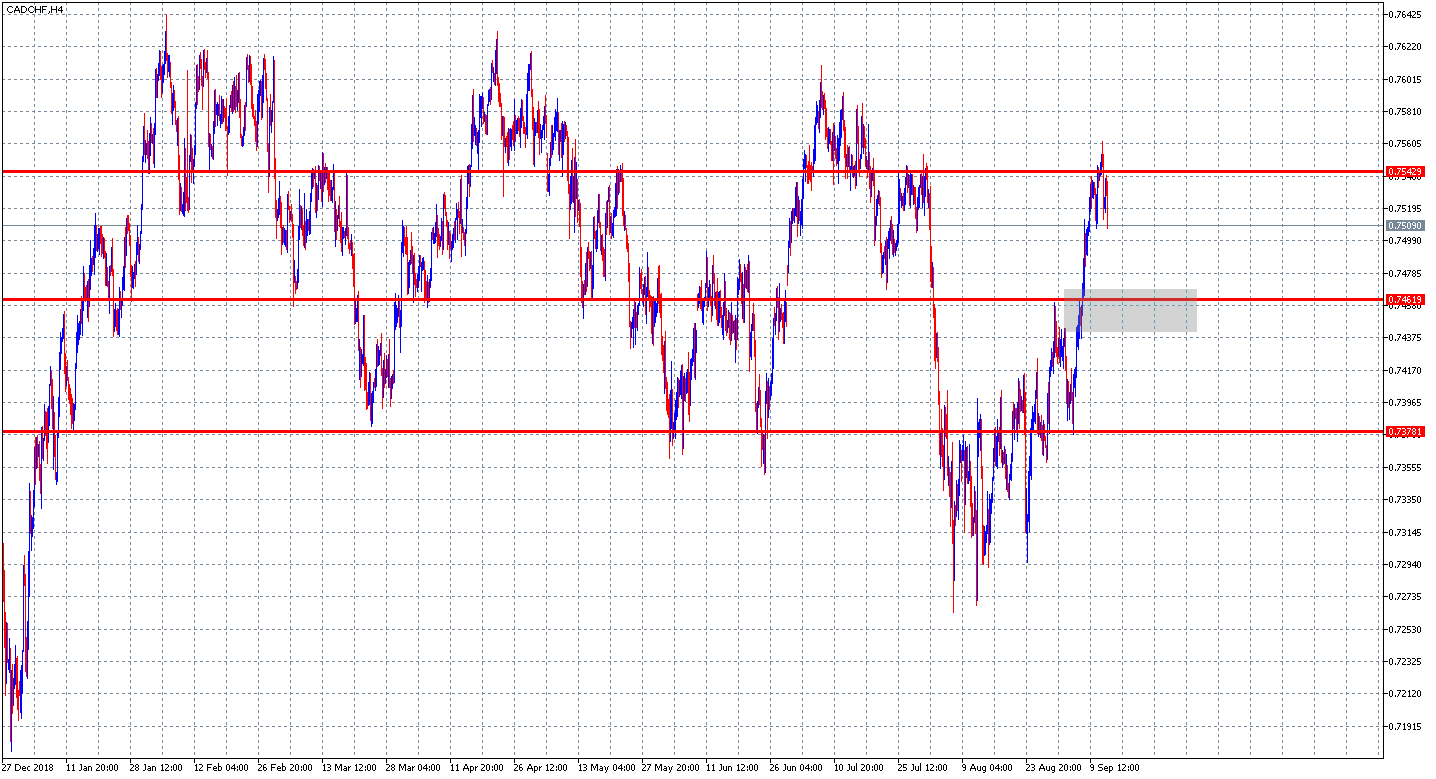The image size is (1436, 779).
Task: Click the 0.75195 price axis label
Action: coord(1406,209)
